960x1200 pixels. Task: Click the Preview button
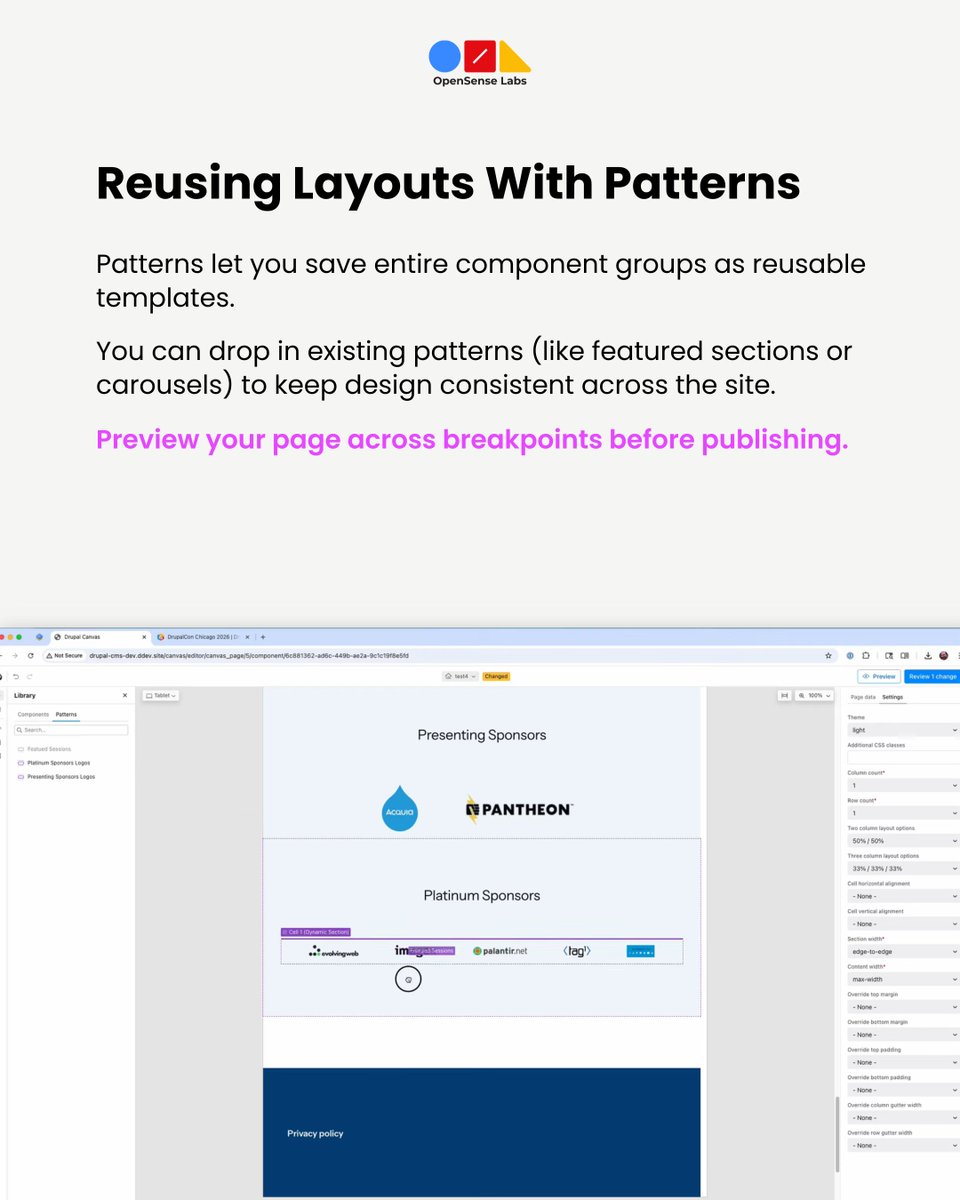click(879, 676)
